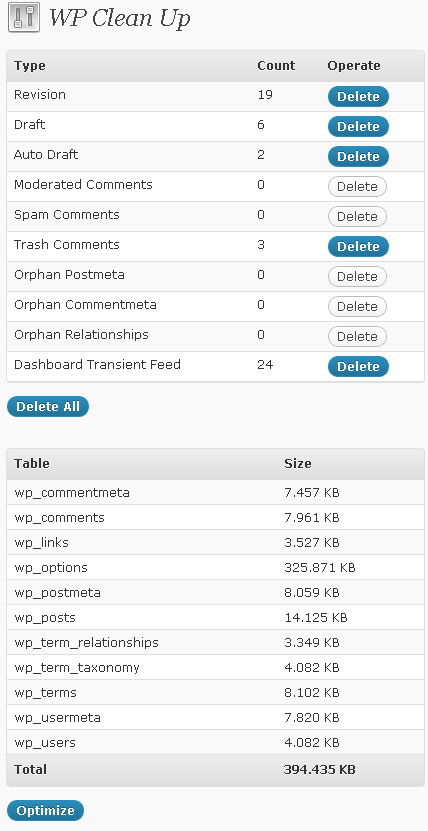
Task: Click the wp_term_relationships table name
Action: (86, 643)
